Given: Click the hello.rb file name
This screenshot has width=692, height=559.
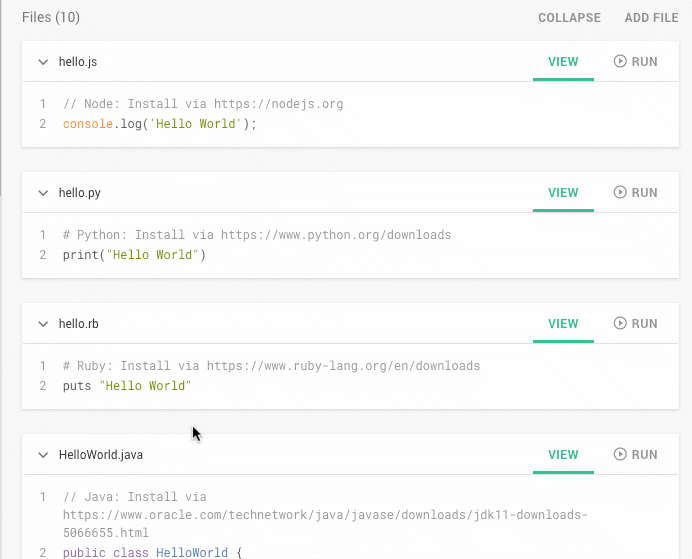Looking at the screenshot, I should click(79, 324).
